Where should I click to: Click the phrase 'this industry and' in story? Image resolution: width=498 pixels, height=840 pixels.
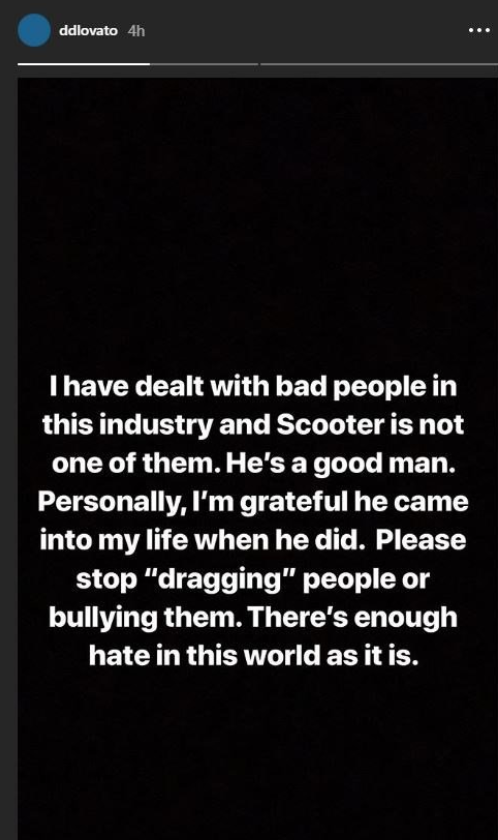(x=156, y=425)
